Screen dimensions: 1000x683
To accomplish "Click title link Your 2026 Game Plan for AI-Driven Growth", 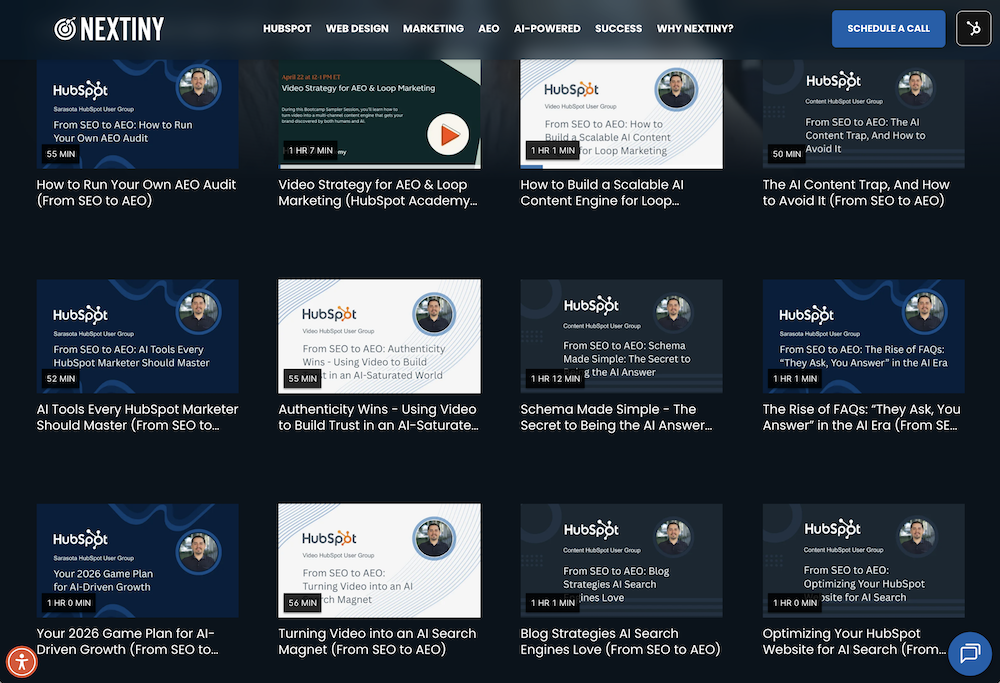I will coord(128,642).
